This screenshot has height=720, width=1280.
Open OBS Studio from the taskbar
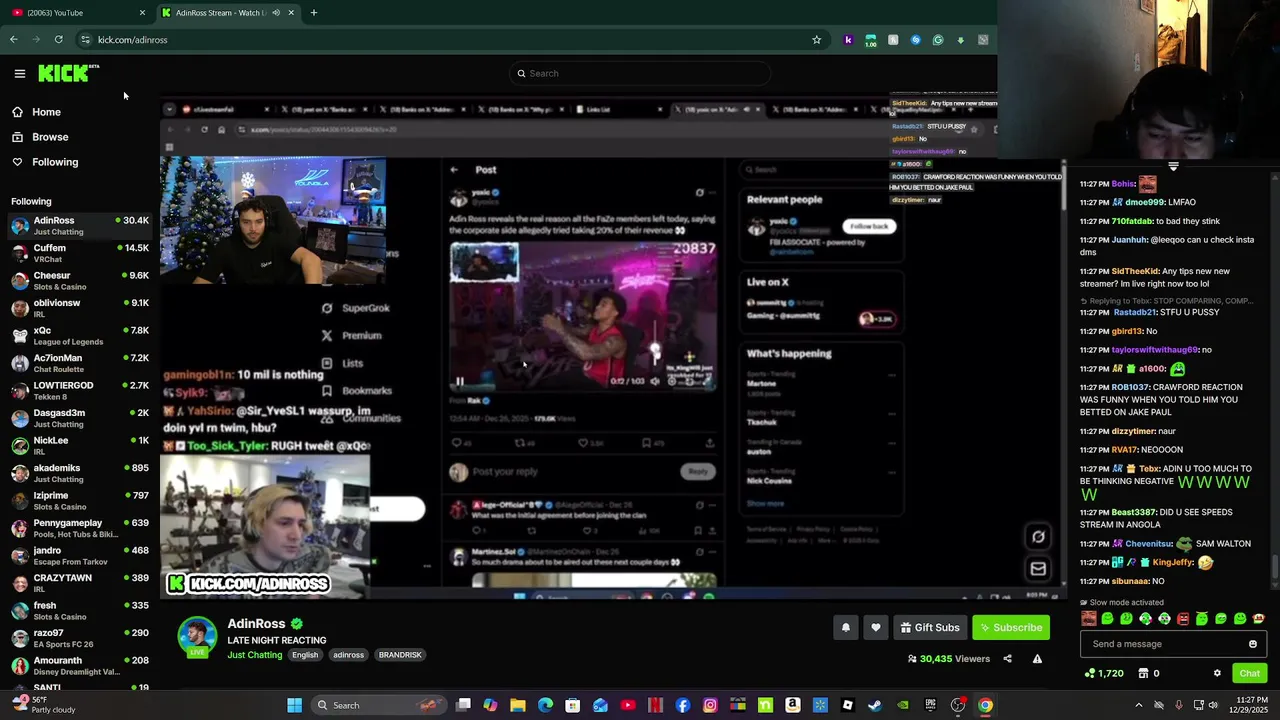coord(958,705)
